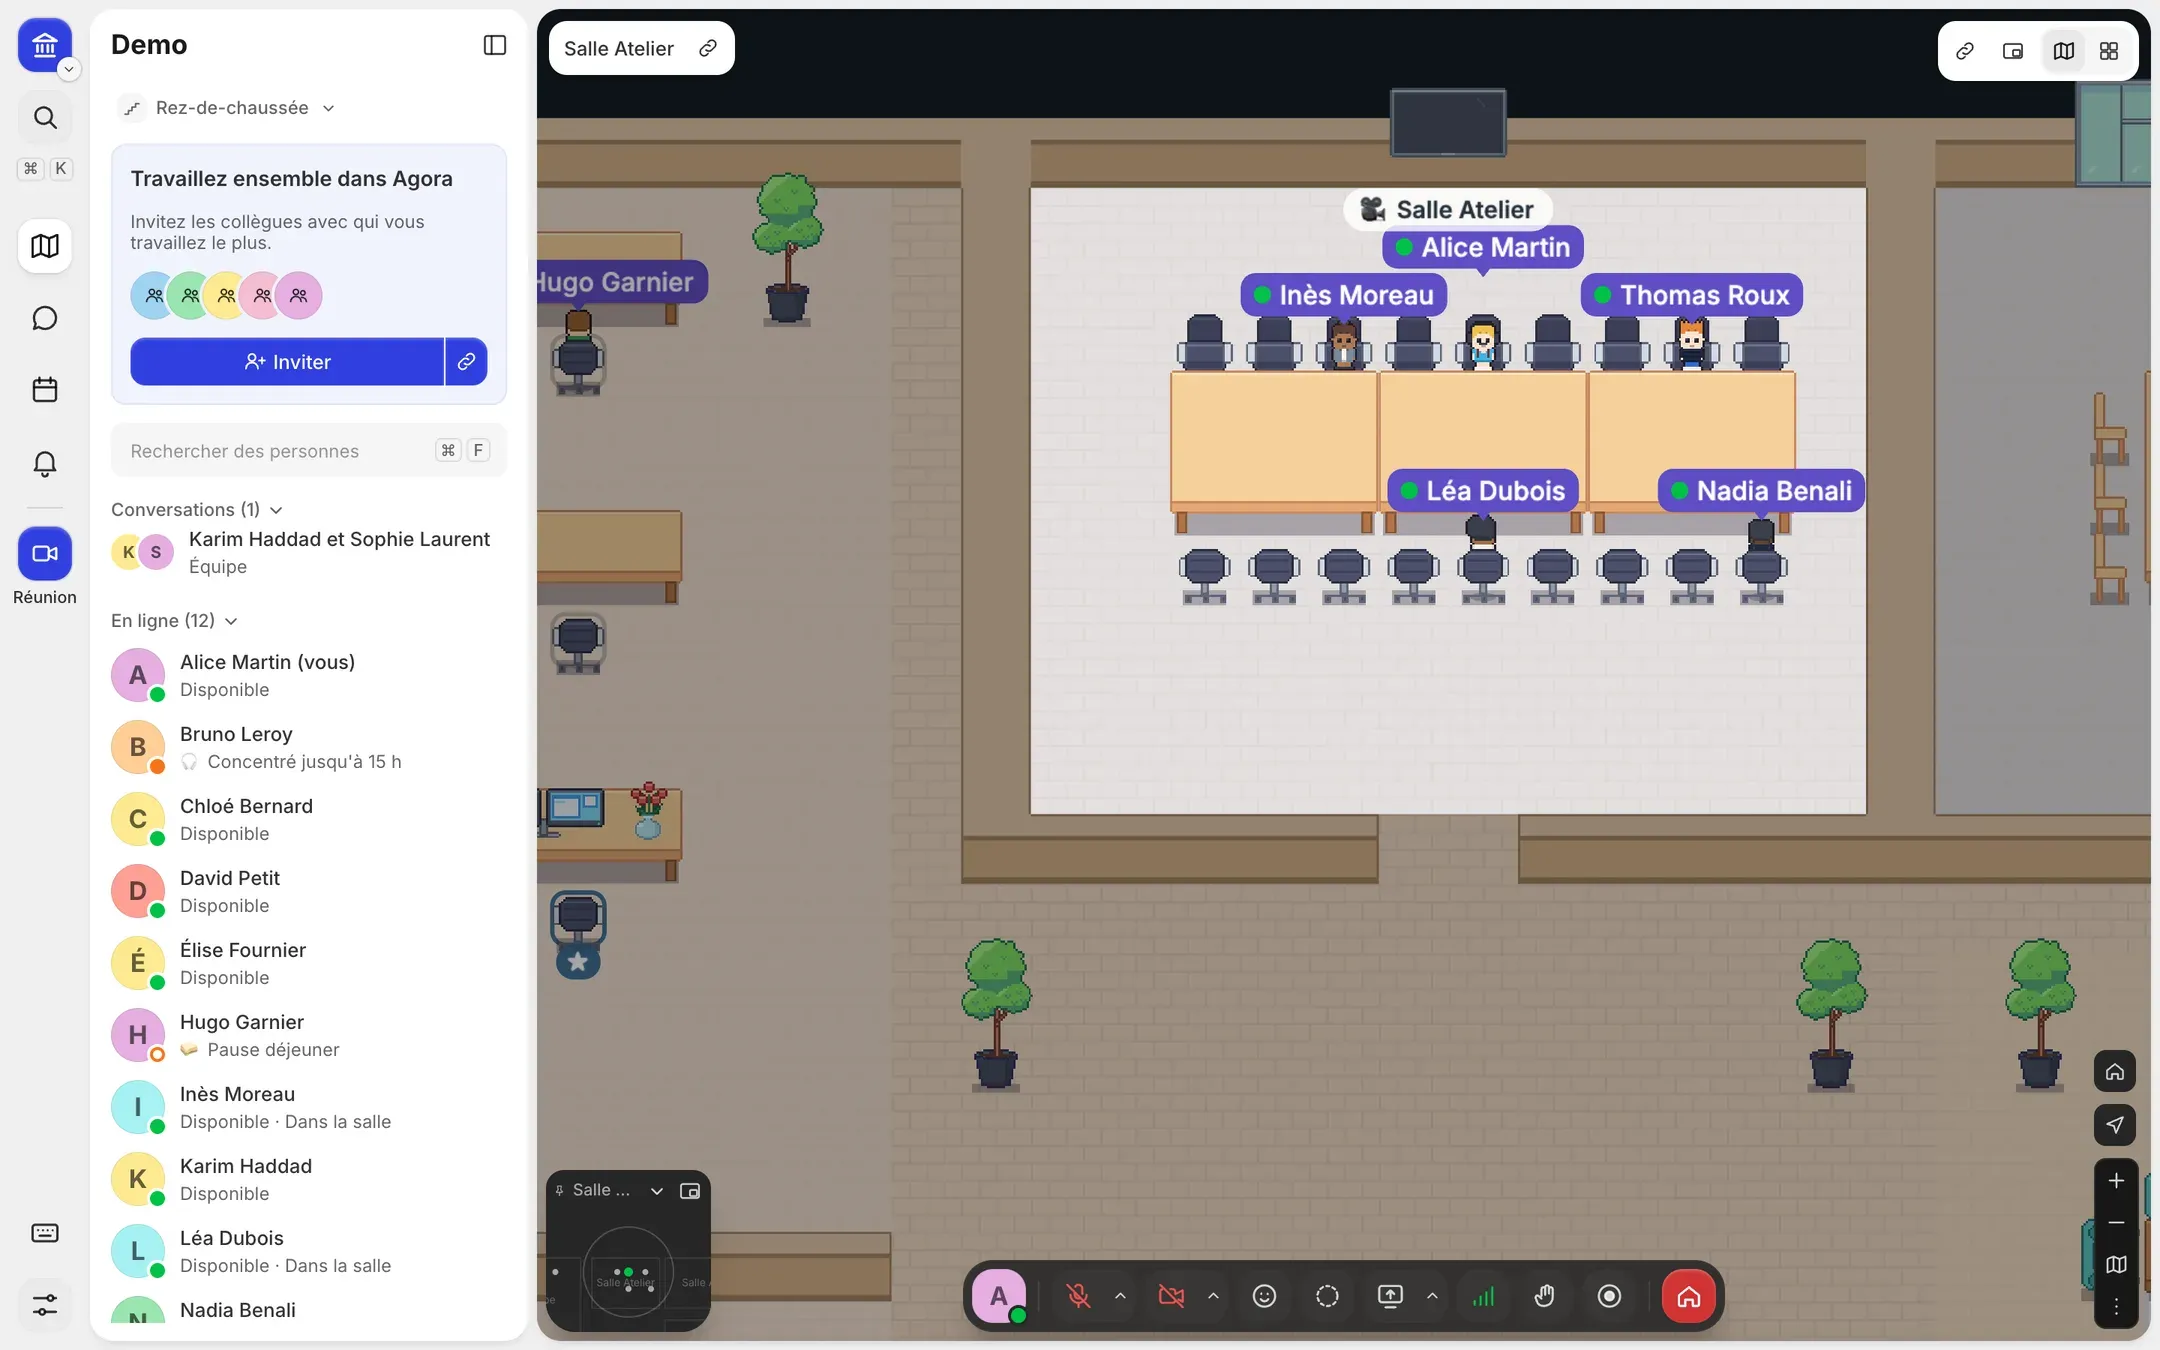Toggle the recording button
Image resolution: width=2160 pixels, height=1350 pixels.
tap(1609, 1296)
